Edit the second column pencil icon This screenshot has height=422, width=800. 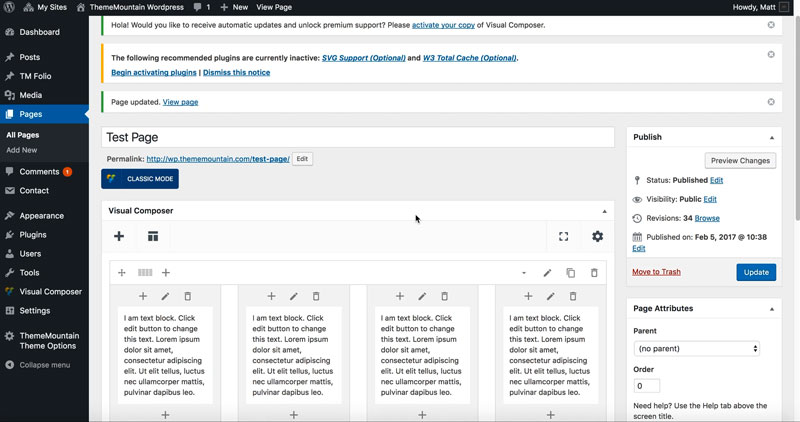pos(294,296)
